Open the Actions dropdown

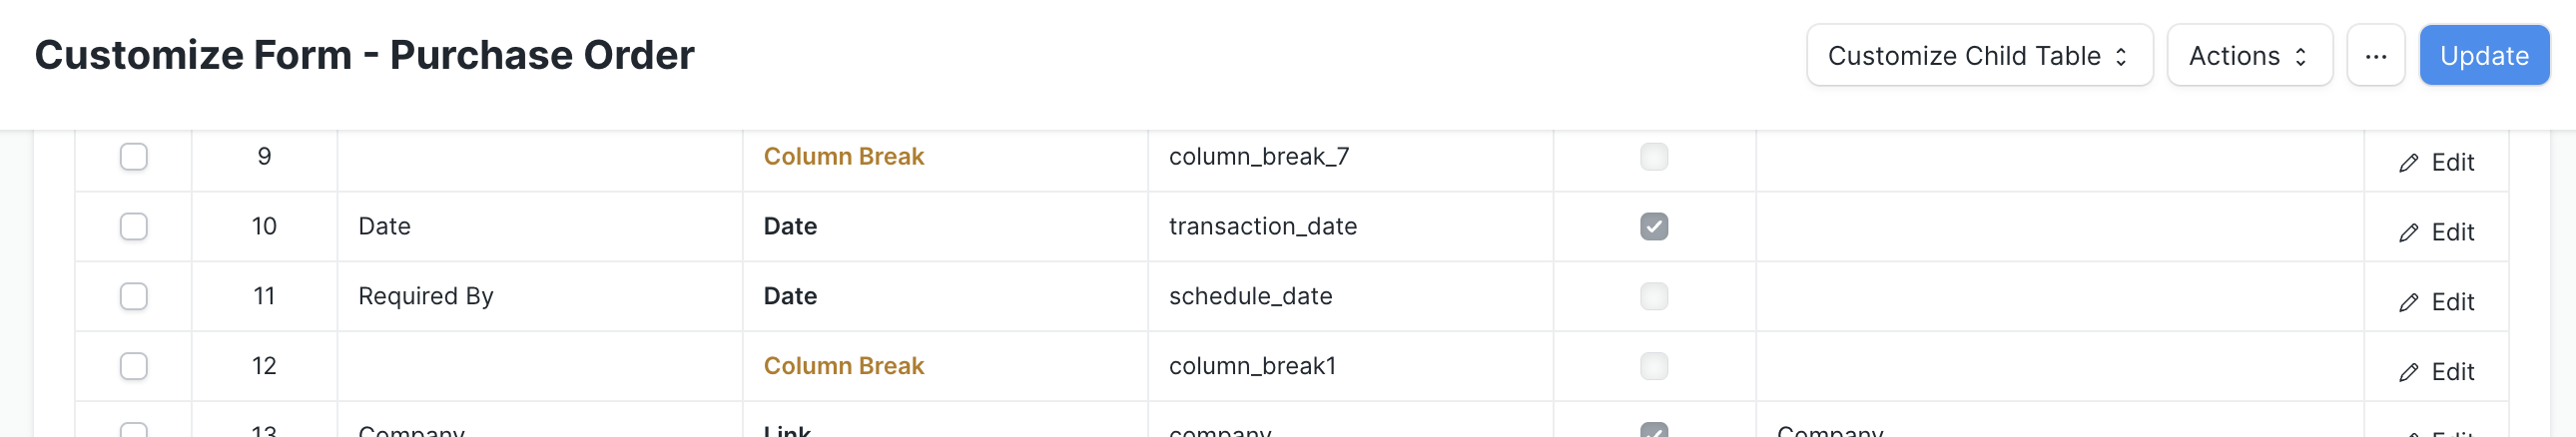(2249, 56)
